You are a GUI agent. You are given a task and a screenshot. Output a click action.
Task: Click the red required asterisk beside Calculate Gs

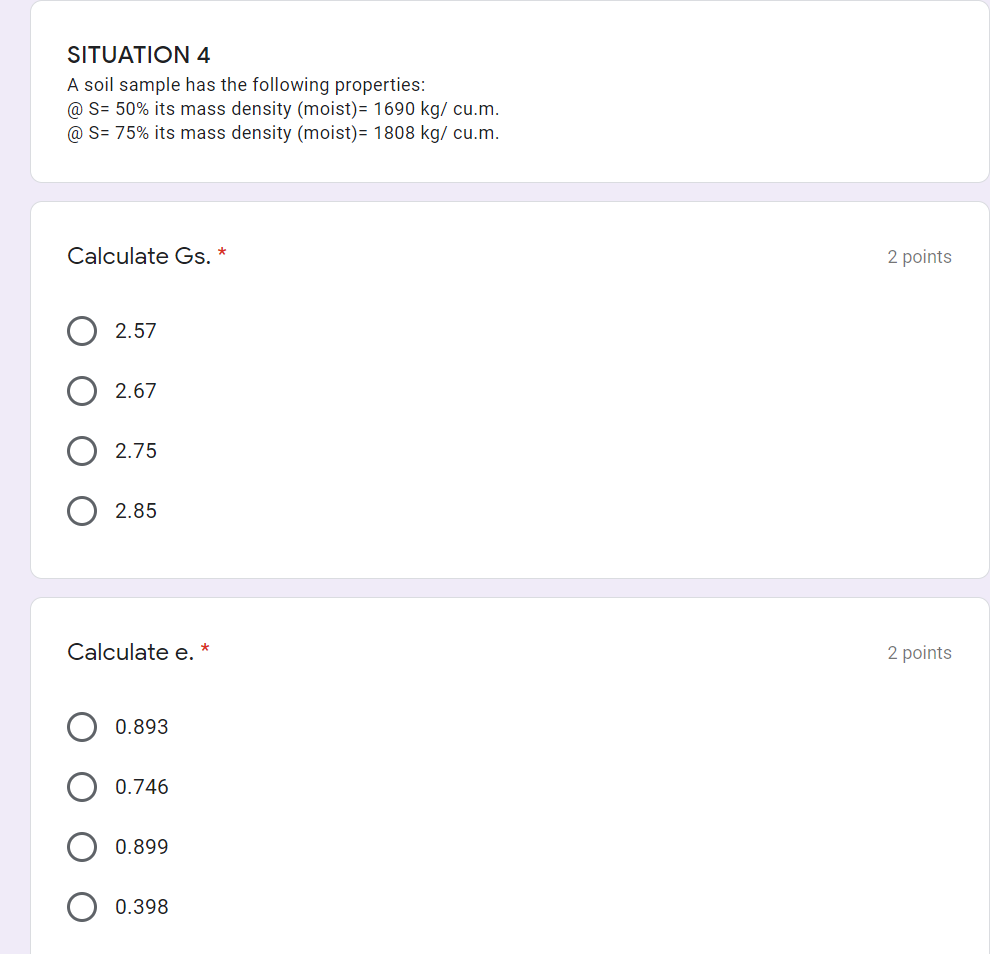(222, 253)
